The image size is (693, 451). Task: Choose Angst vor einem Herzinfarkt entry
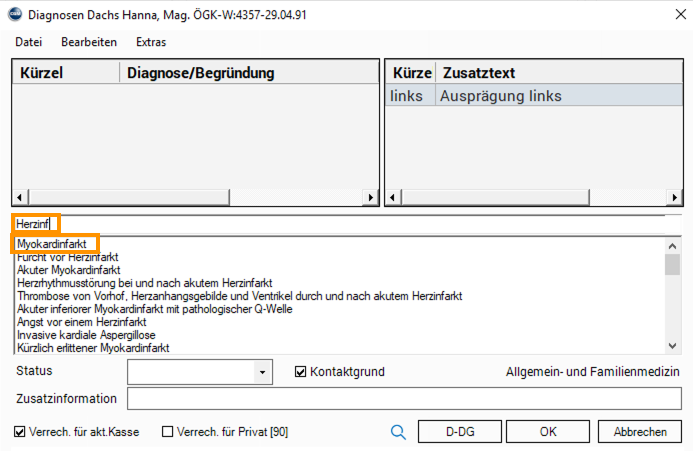click(x=82, y=322)
